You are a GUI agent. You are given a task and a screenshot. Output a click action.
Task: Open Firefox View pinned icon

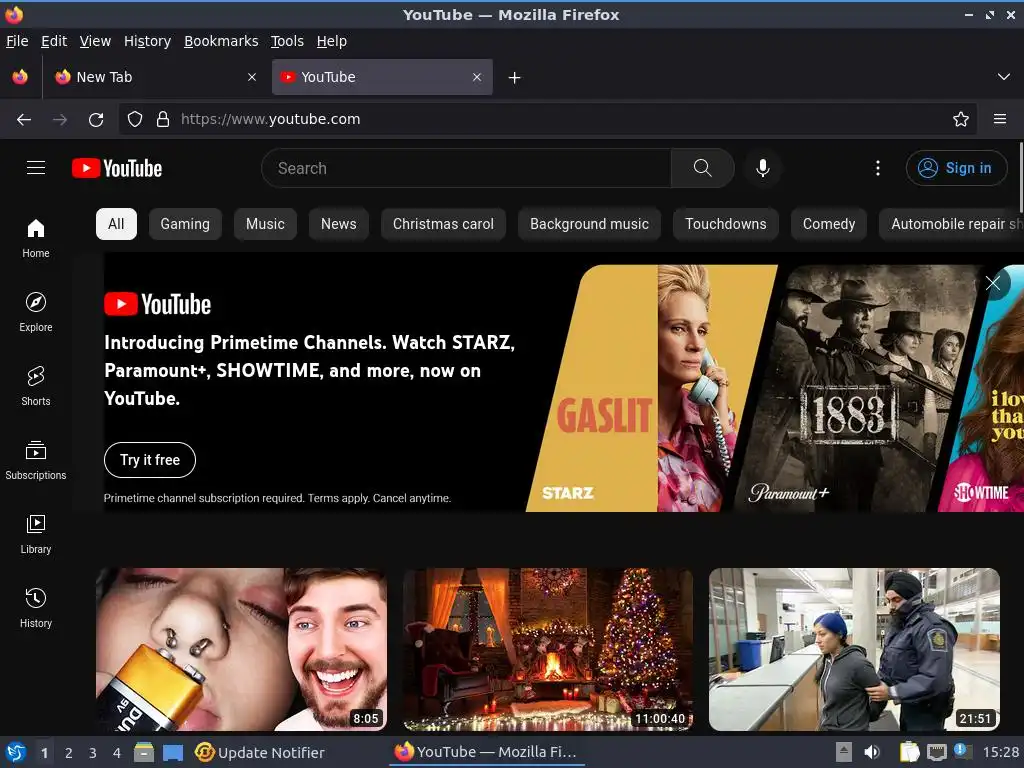coord(20,77)
